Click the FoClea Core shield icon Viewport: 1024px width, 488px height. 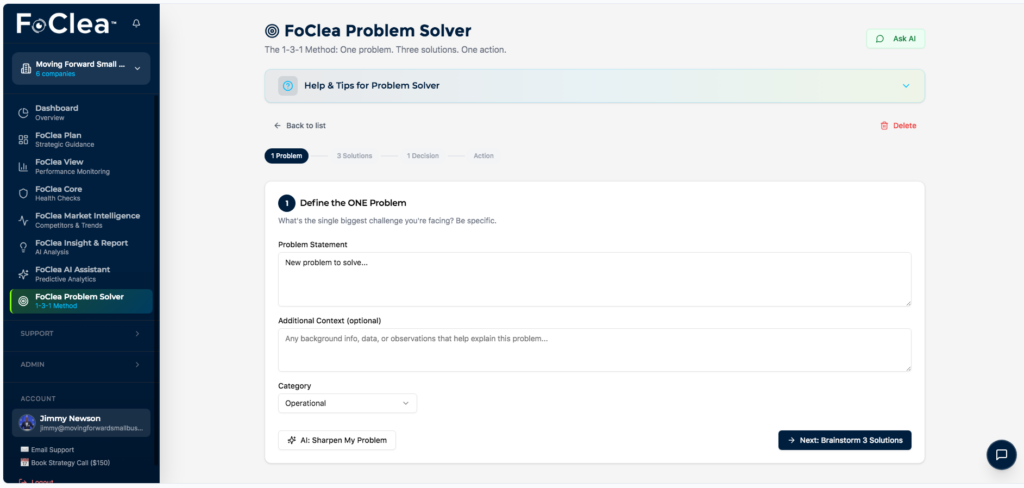pyautogui.click(x=23, y=193)
